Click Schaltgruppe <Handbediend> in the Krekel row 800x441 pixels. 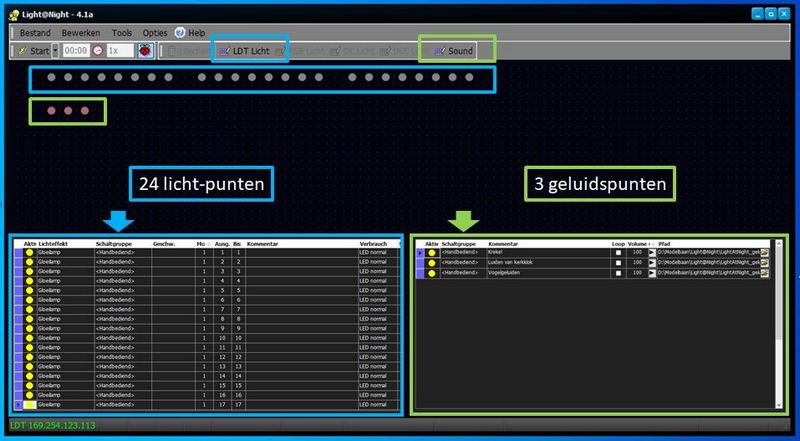click(463, 253)
